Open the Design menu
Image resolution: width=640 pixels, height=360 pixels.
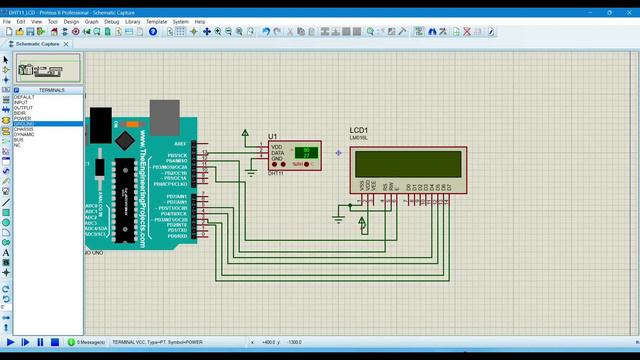click(x=71, y=22)
